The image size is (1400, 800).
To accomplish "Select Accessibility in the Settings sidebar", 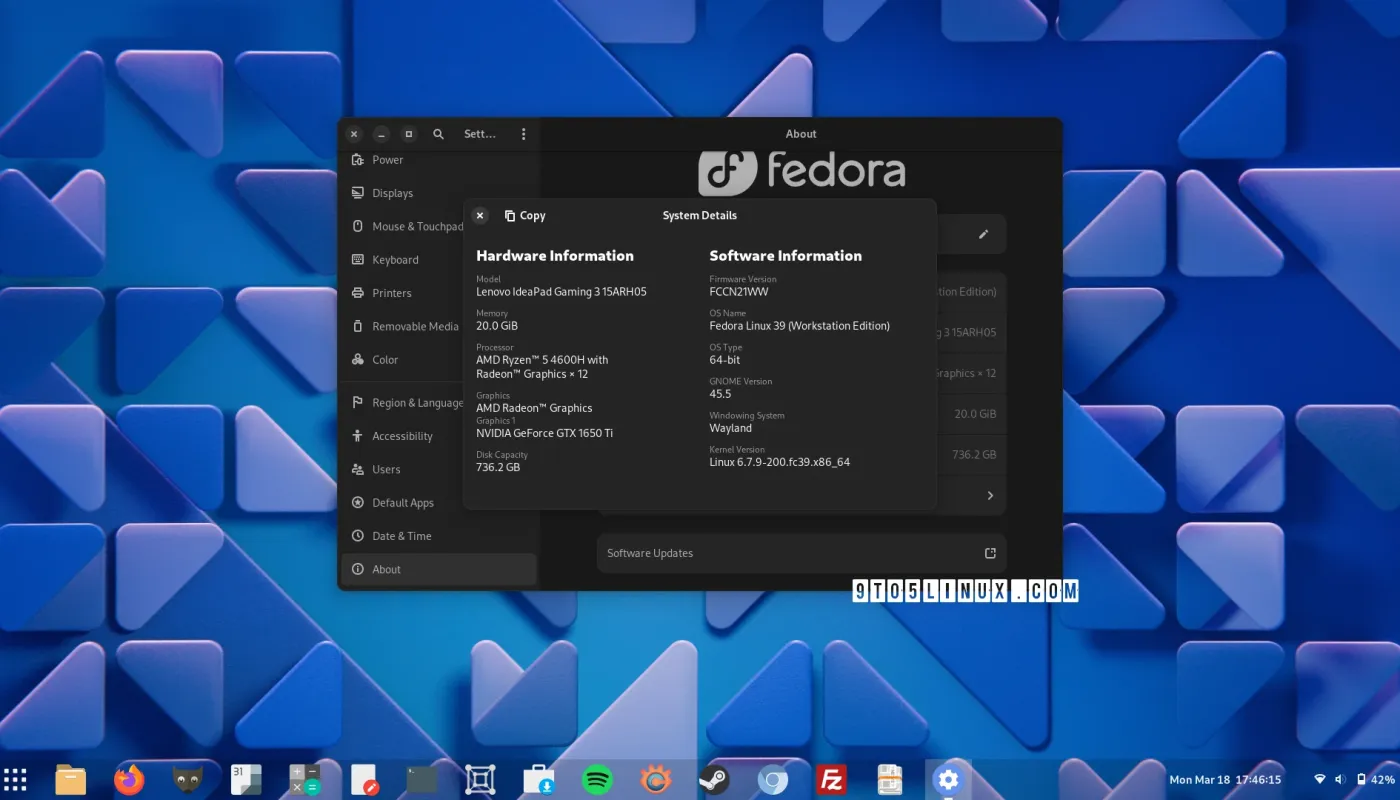I will click(x=439, y=436).
